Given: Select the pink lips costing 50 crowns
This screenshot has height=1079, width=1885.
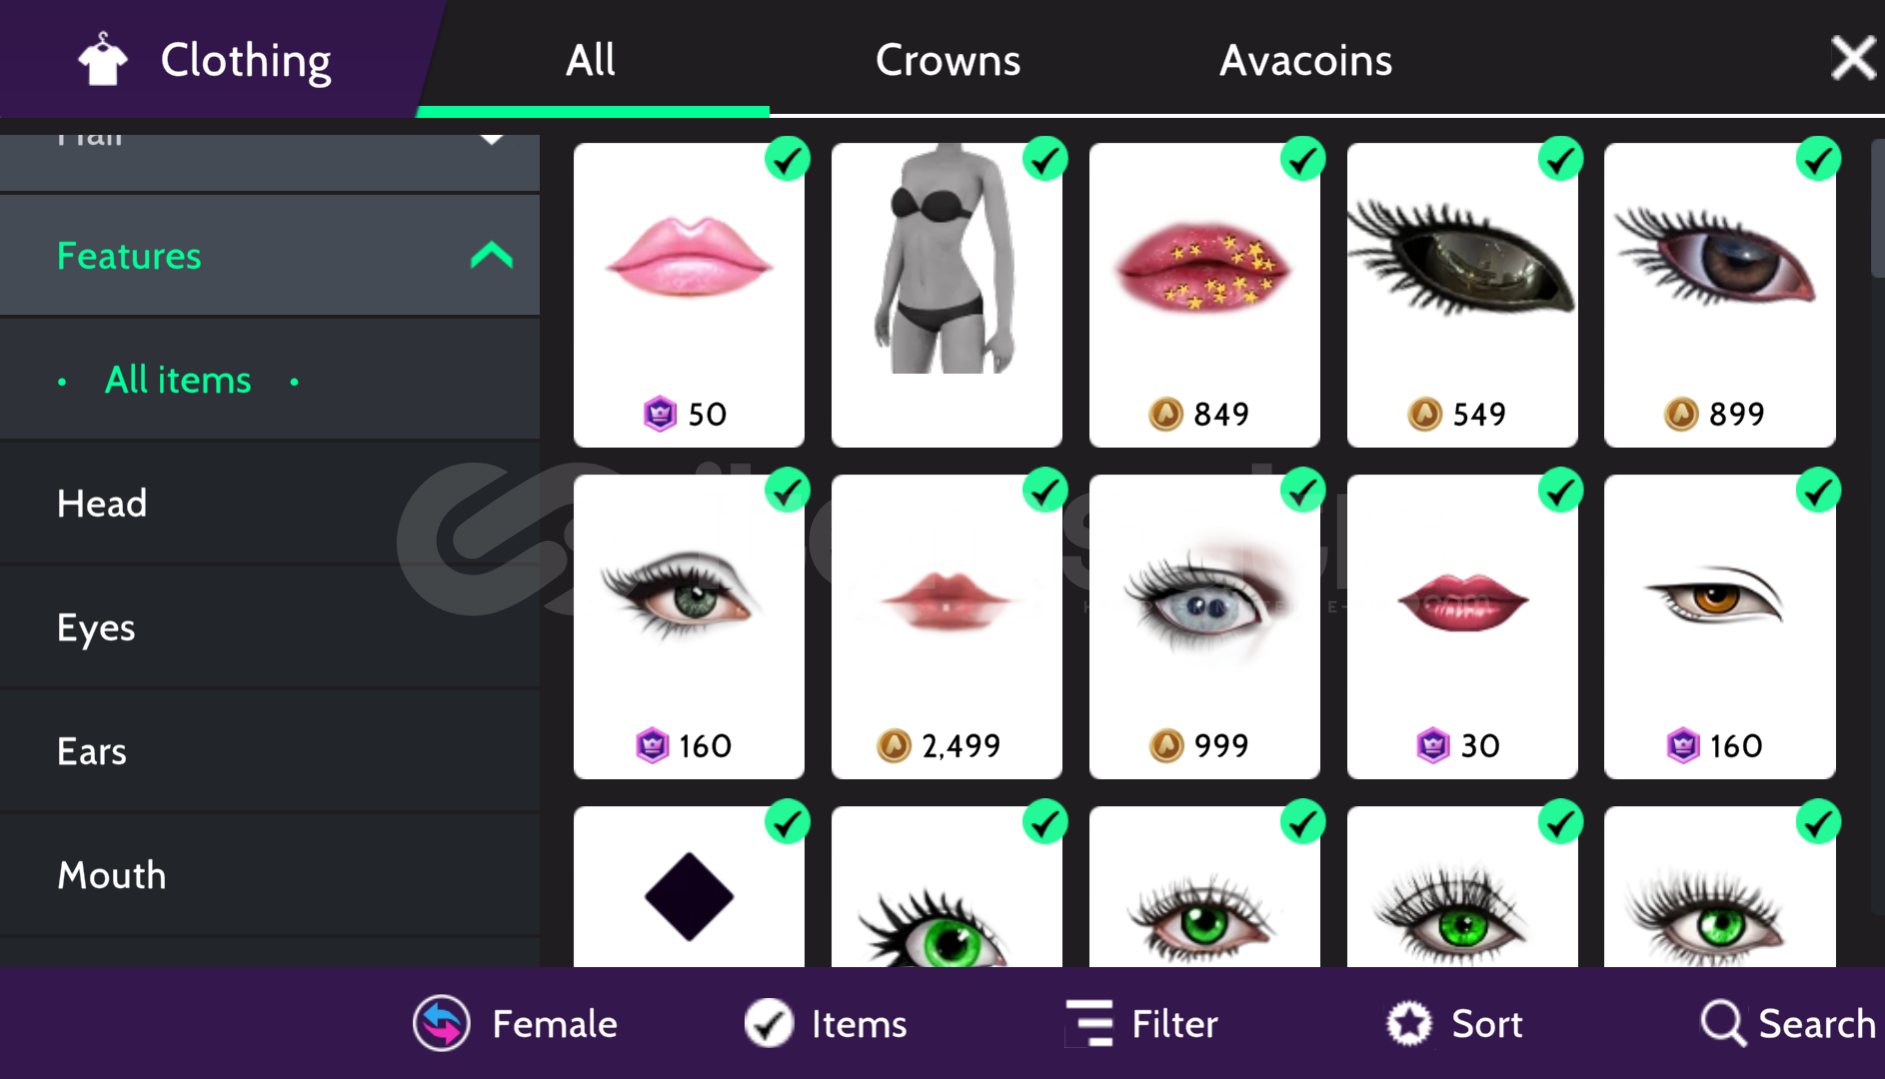Looking at the screenshot, I should pyautogui.click(x=689, y=294).
